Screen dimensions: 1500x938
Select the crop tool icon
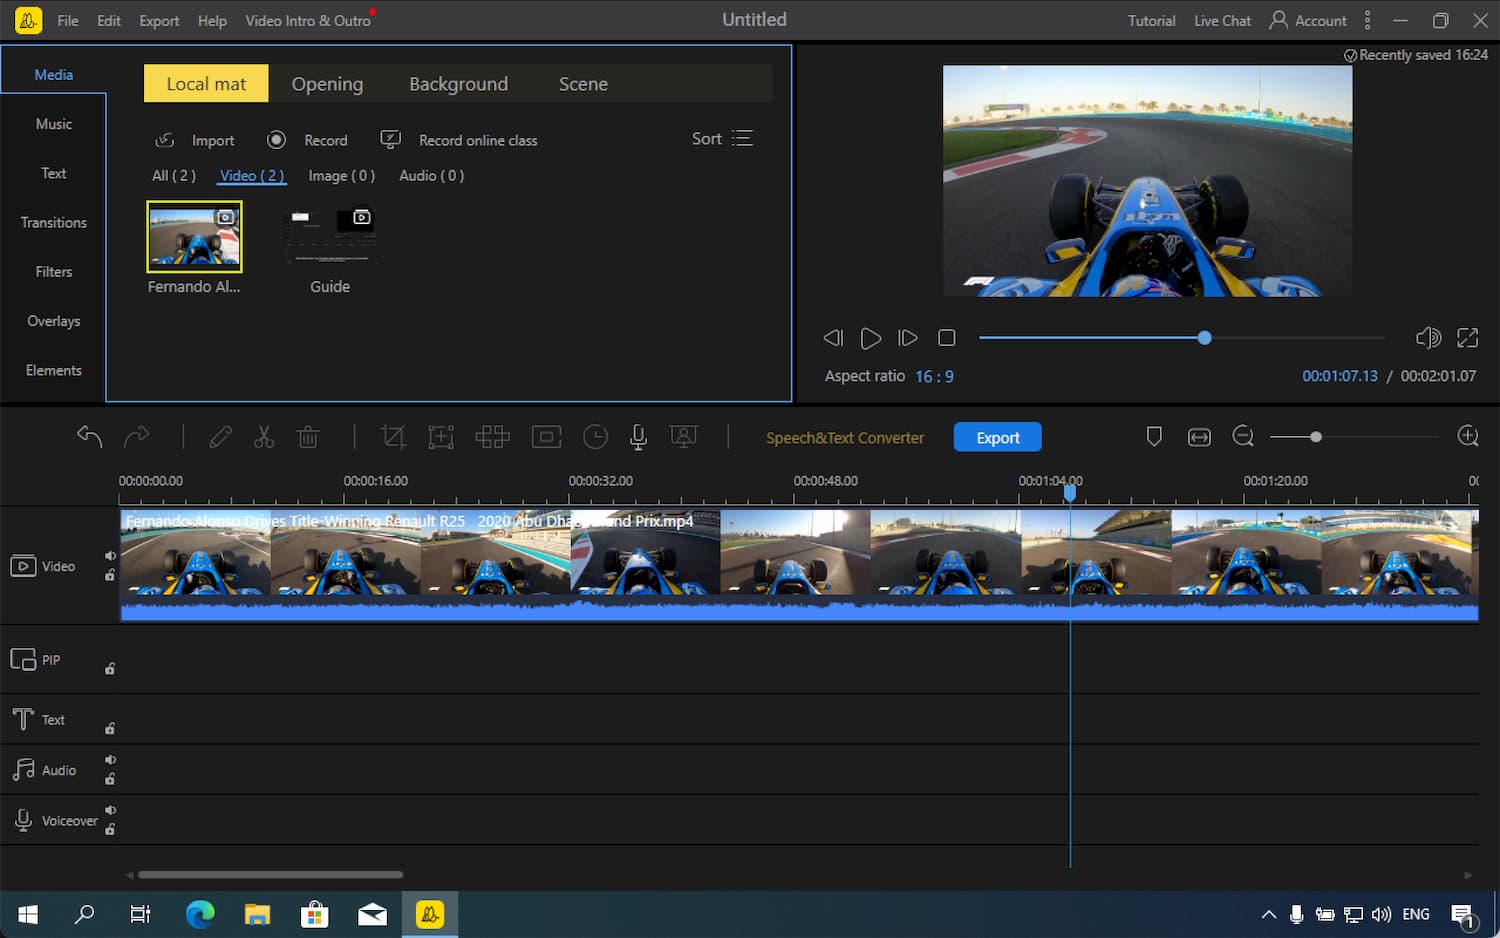point(393,437)
